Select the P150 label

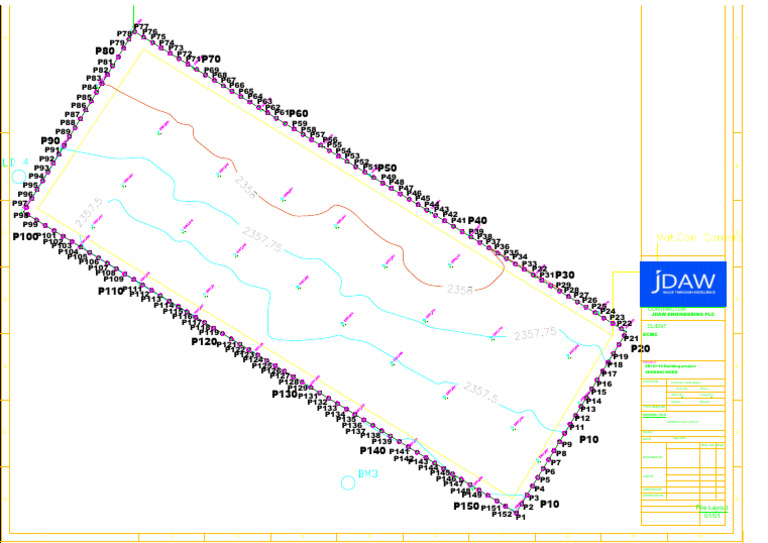point(466,506)
